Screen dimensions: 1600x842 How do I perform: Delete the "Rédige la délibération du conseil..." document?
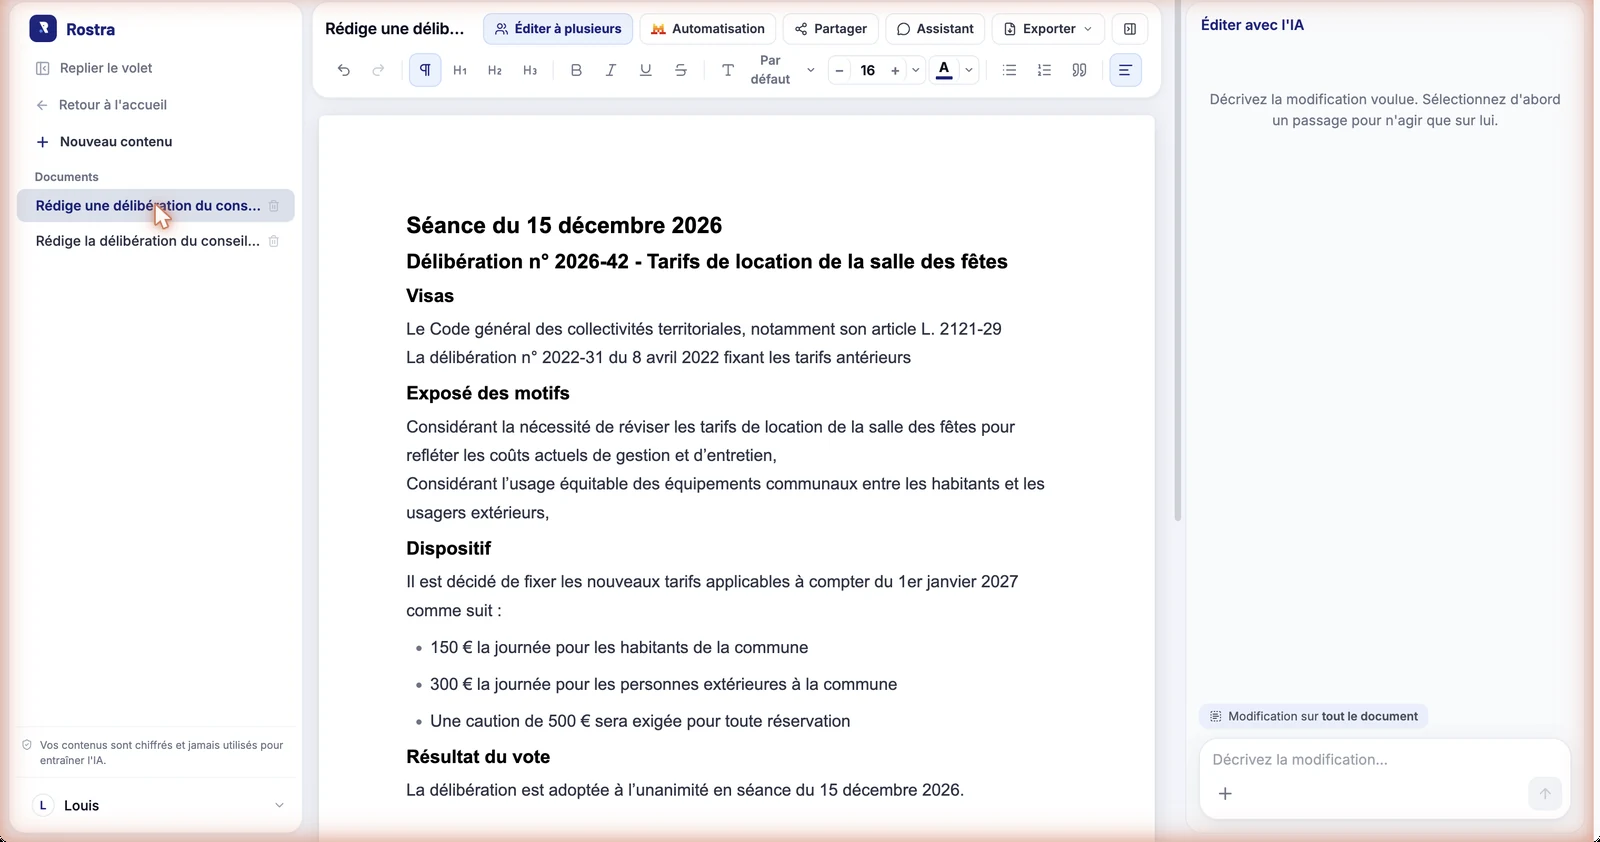click(x=274, y=241)
